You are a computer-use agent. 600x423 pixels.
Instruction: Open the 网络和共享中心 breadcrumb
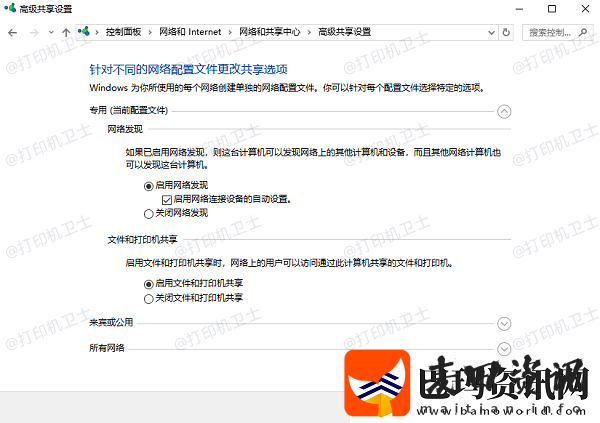270,32
